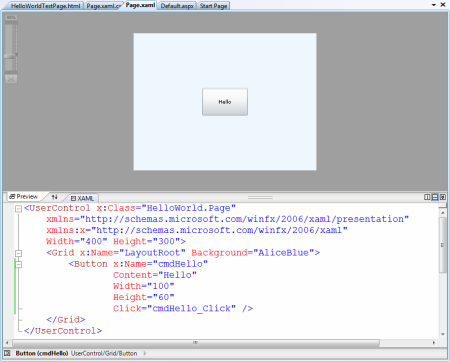The image size is (450, 362).
Task: Click the xmlns:x xaml schema URL line
Action: click(197, 230)
